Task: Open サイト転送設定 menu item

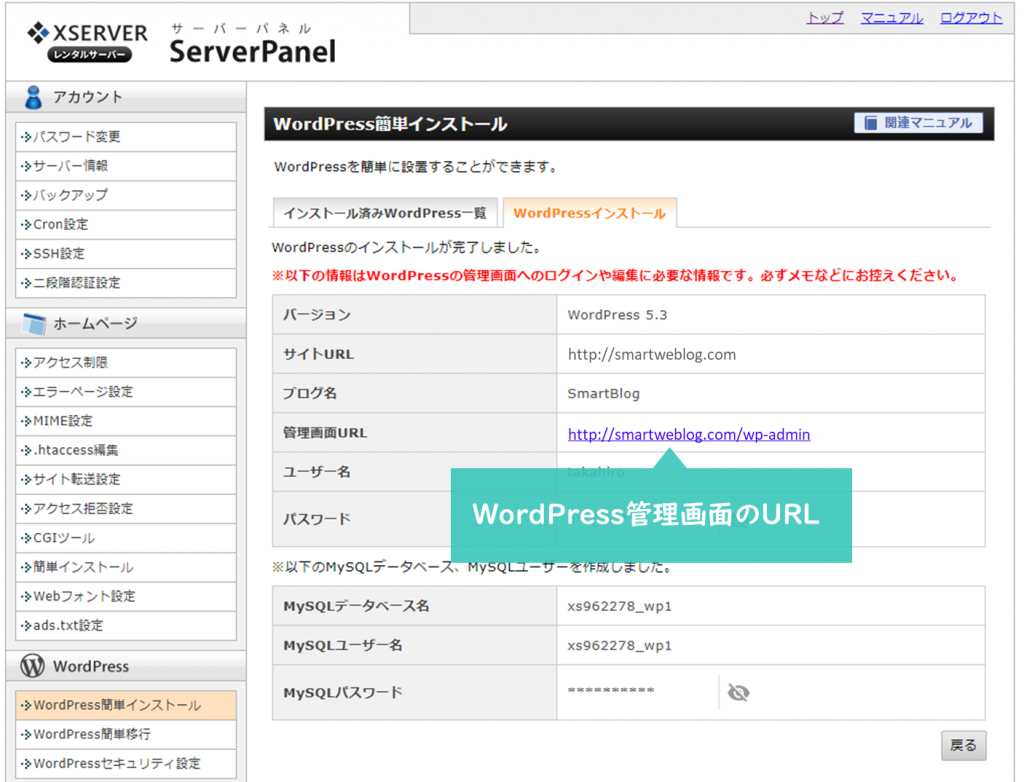Action: click(126, 480)
